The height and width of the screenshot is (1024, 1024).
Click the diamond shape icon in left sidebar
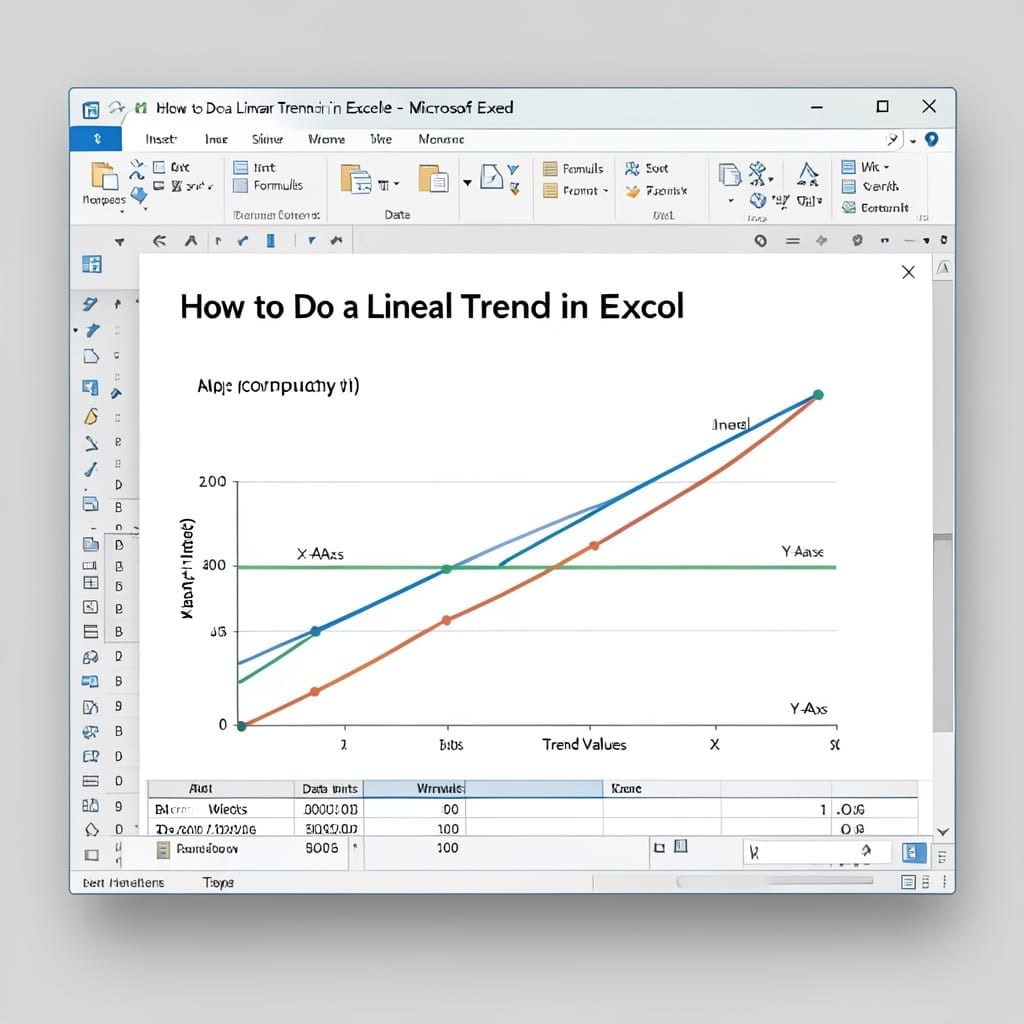click(x=91, y=830)
